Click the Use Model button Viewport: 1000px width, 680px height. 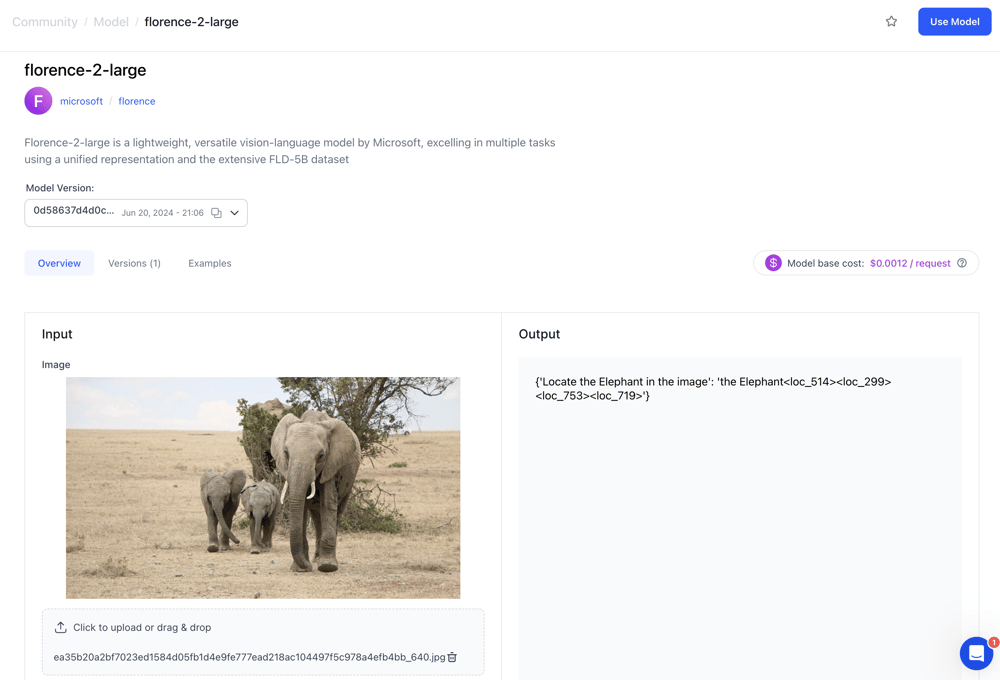pos(954,21)
